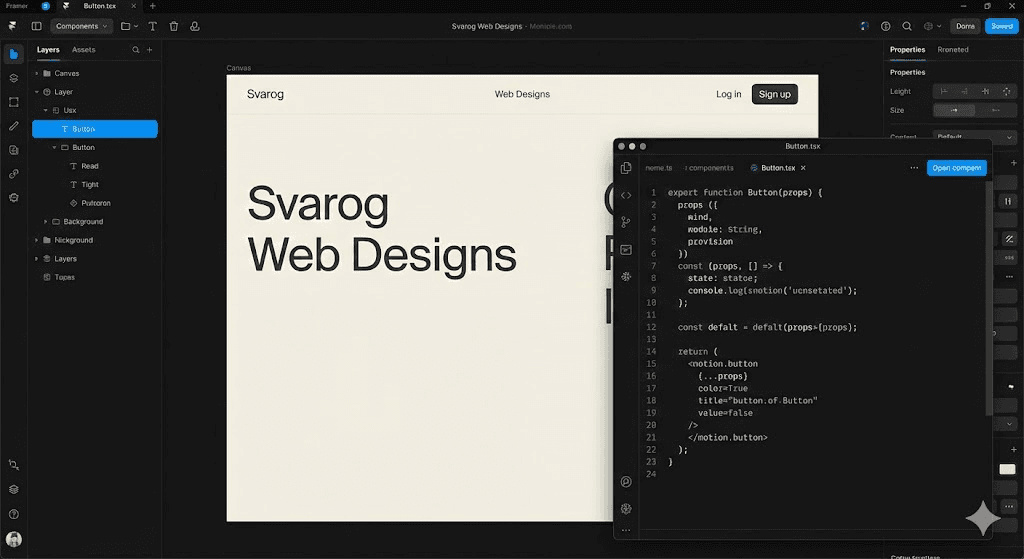
Task: Add a new tab with plus button
Action: click(152, 6)
